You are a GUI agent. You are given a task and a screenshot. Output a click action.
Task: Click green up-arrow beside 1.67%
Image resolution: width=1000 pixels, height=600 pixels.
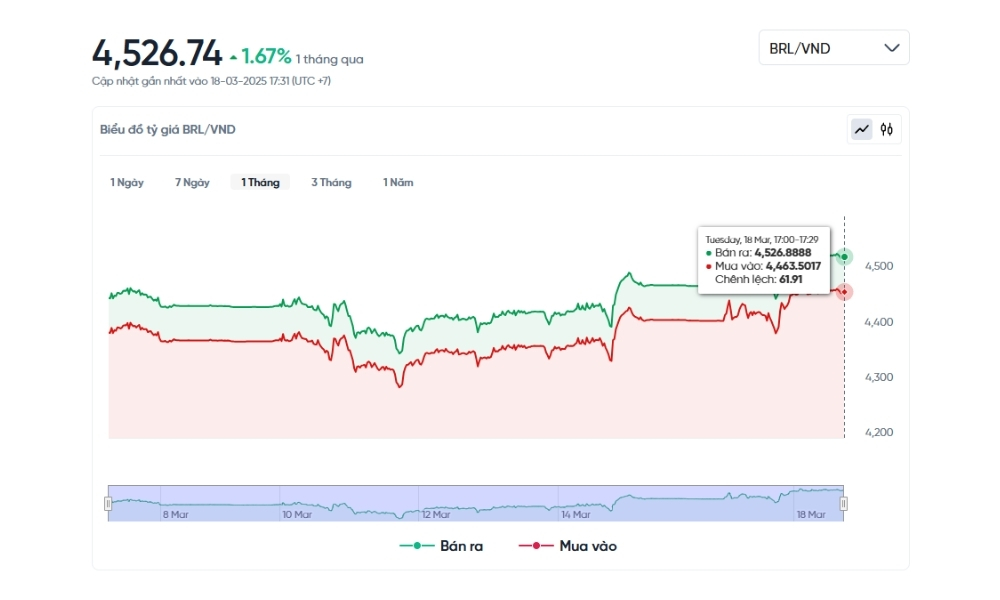point(233,58)
